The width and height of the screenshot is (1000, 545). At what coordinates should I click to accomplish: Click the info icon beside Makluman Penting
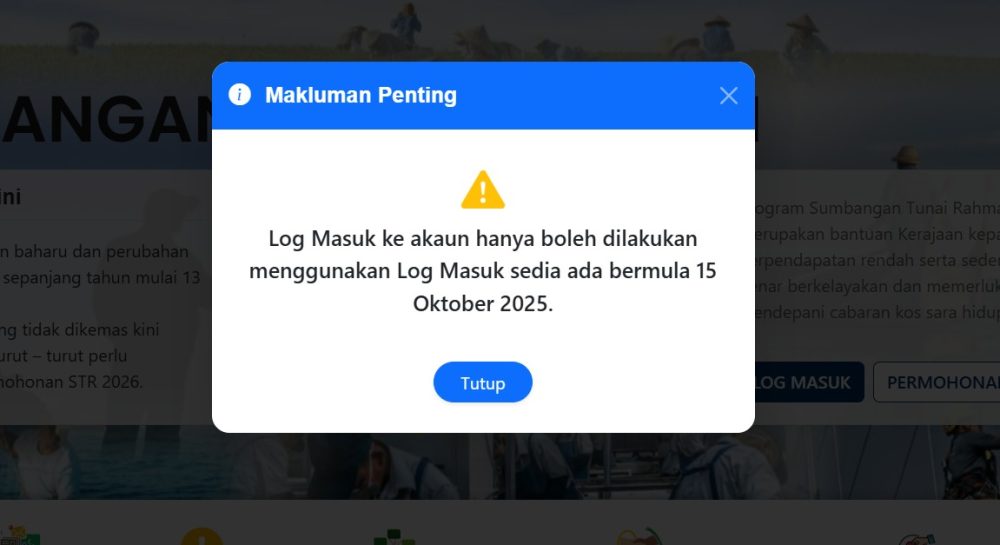tap(239, 94)
